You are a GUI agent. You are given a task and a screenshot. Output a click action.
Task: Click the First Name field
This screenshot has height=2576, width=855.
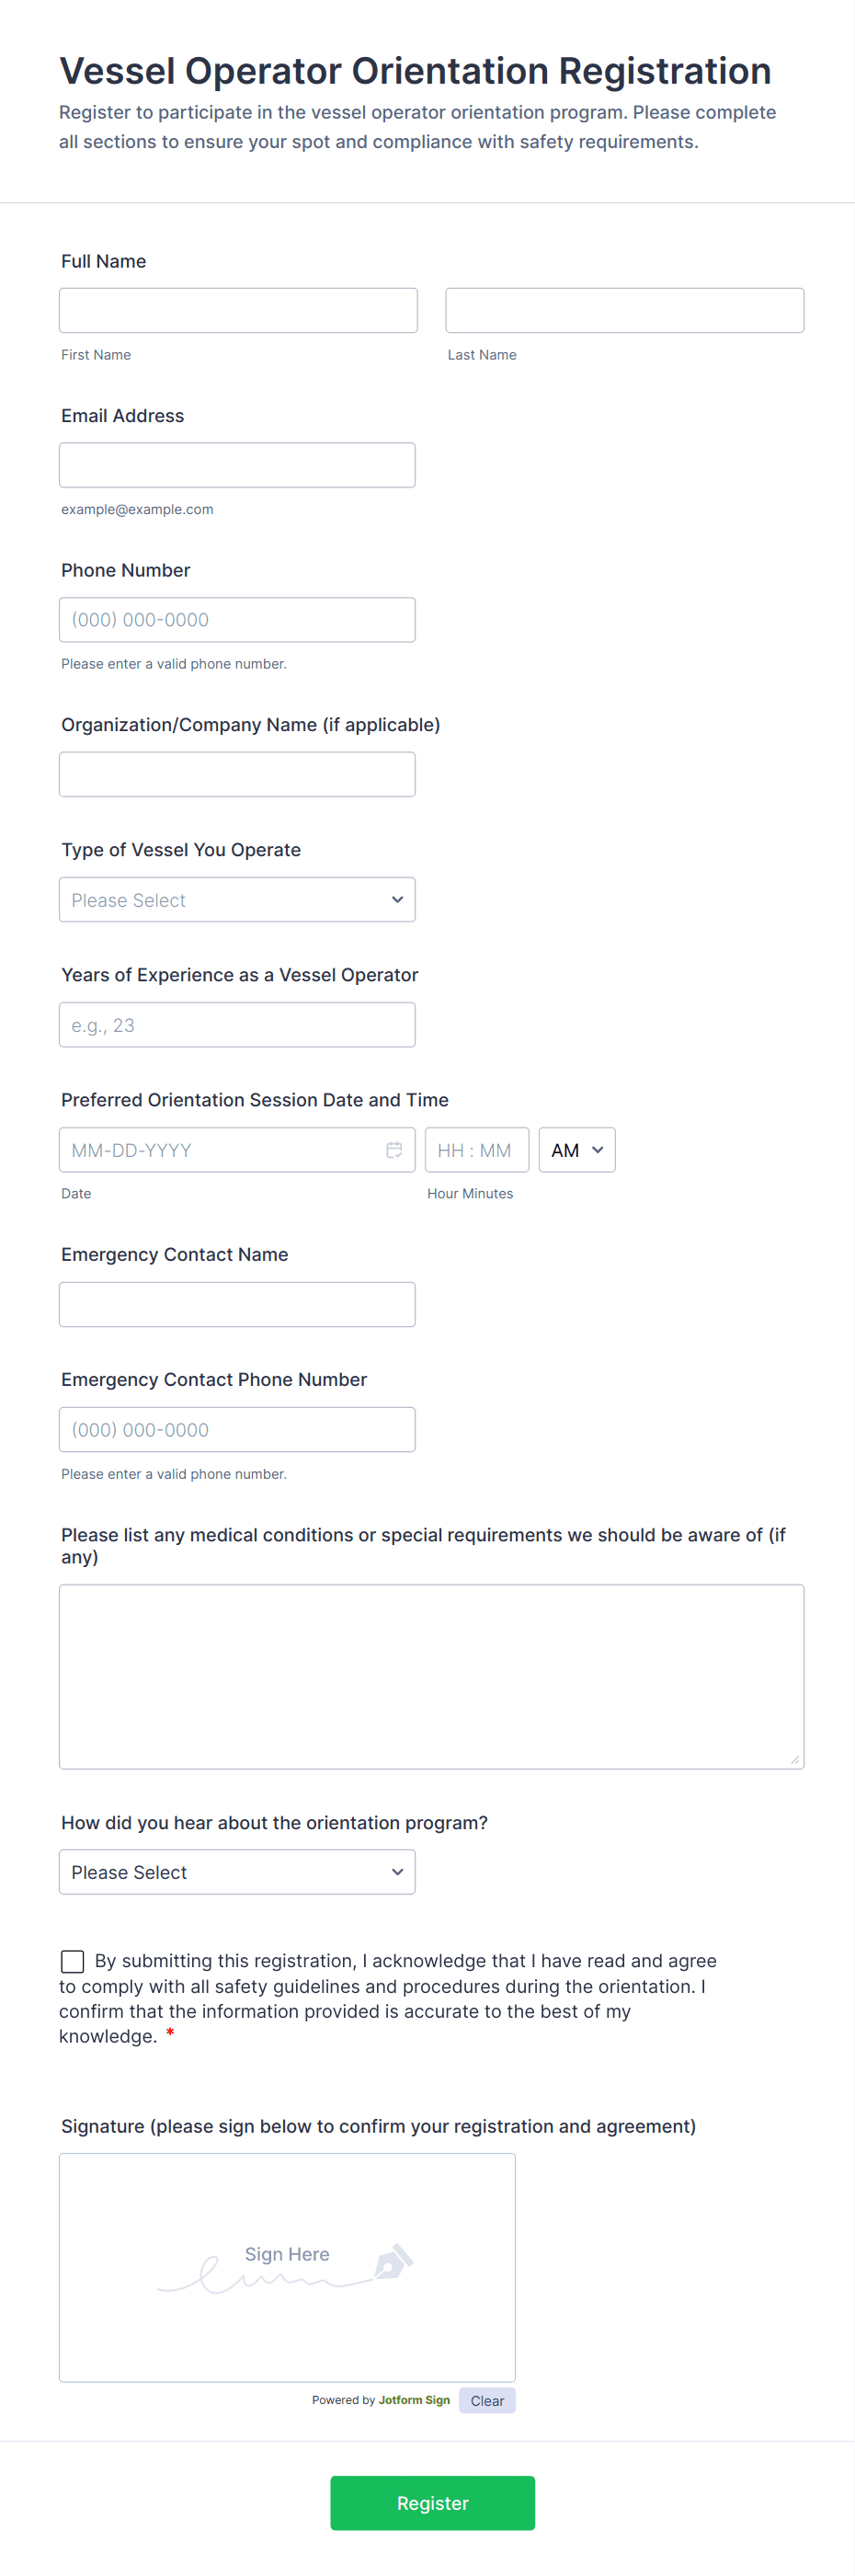point(238,310)
